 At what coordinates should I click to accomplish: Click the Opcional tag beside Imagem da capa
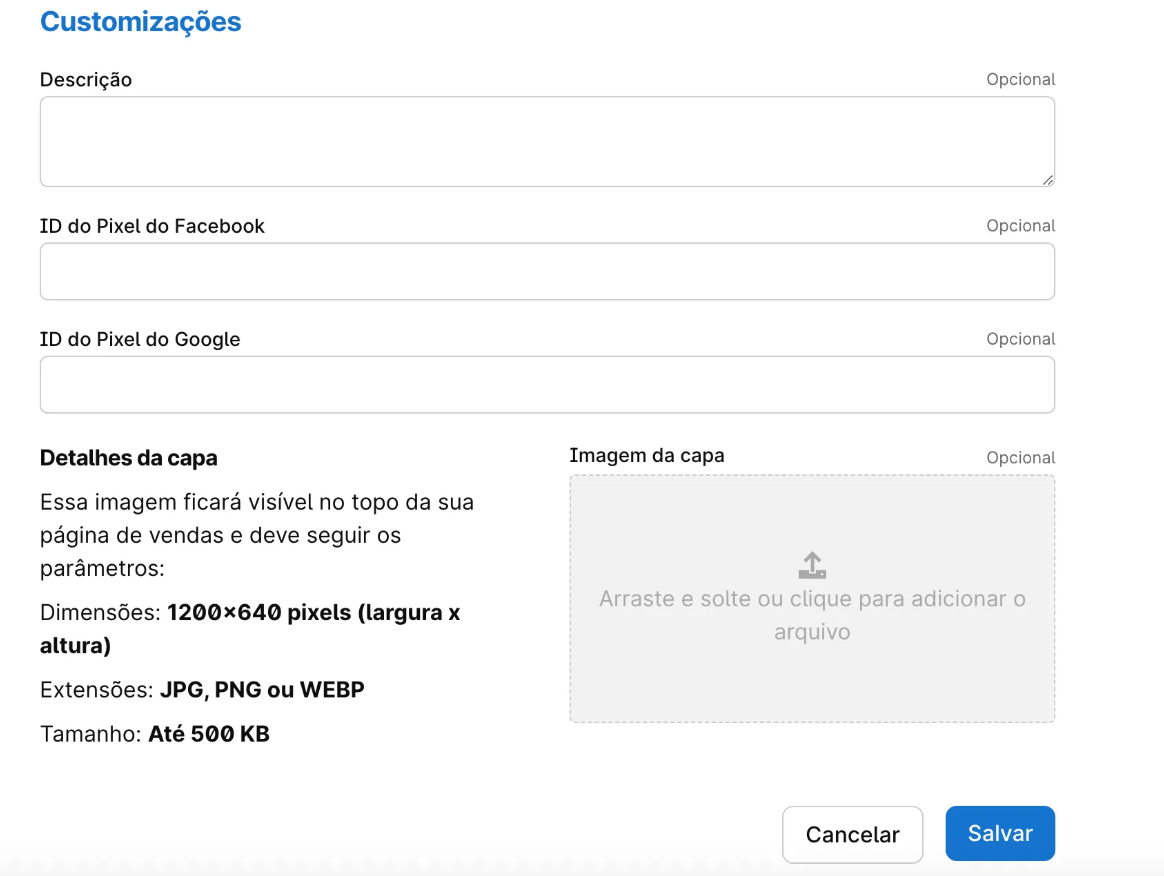(1020, 458)
